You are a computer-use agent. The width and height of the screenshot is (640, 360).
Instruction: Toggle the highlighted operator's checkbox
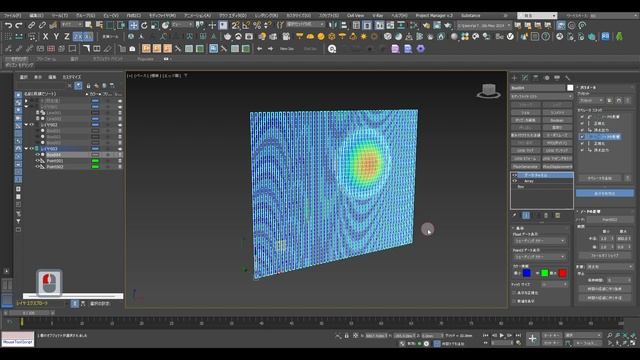coord(582,137)
